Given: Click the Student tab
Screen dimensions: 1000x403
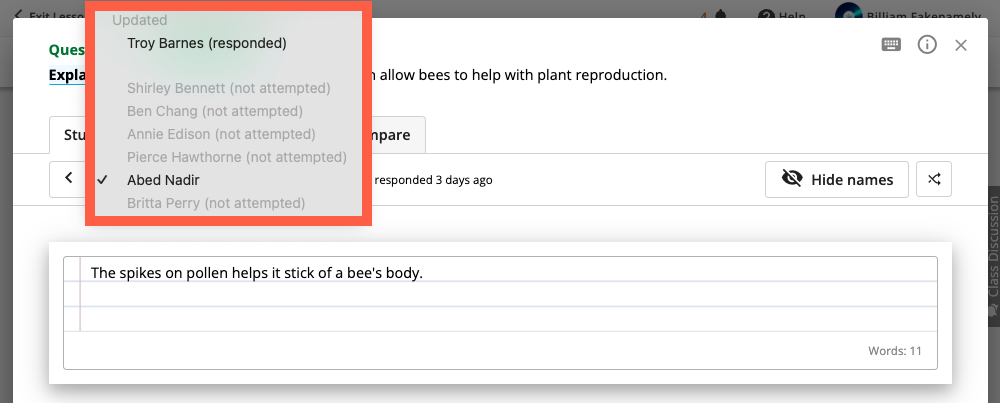Looking at the screenshot, I should click(x=70, y=134).
